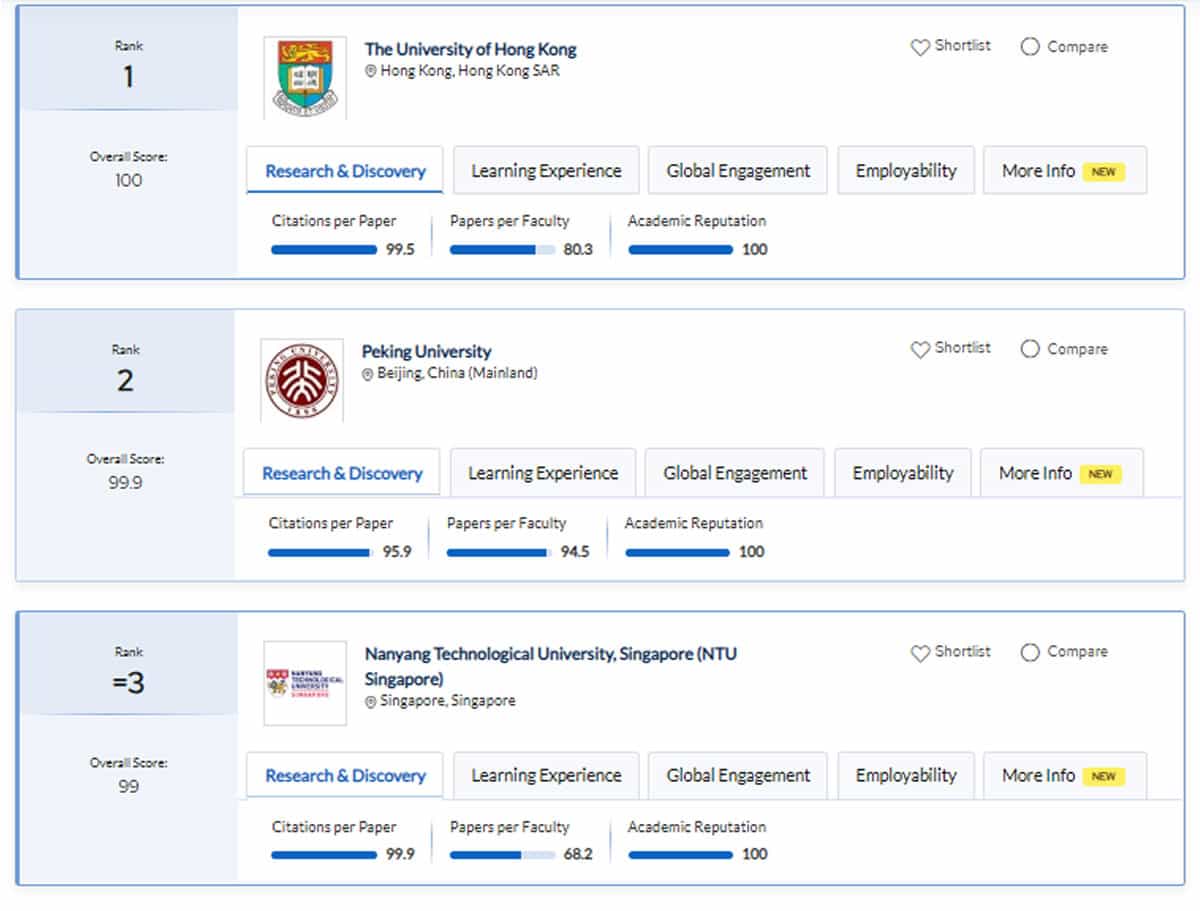Click the Shortlist heart for Peking University

coord(920,349)
